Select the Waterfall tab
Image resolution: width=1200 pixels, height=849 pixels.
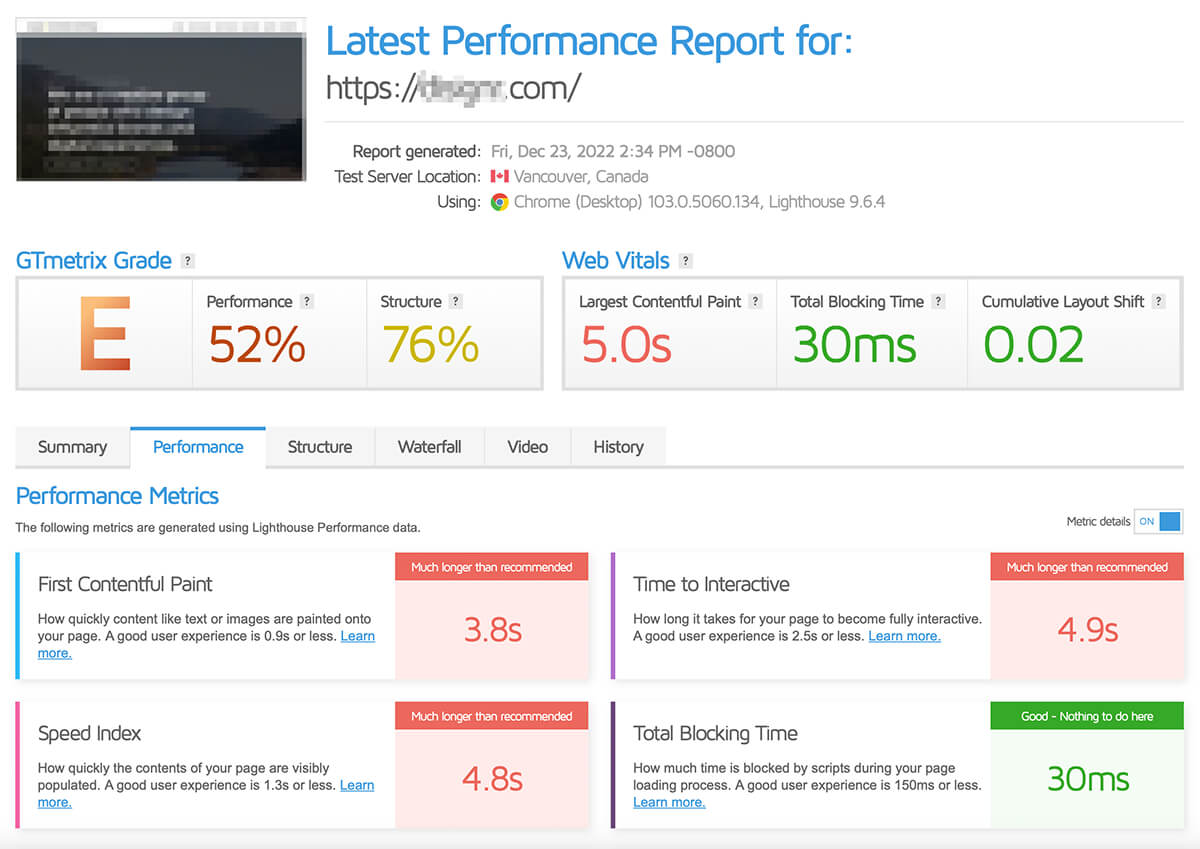point(430,447)
